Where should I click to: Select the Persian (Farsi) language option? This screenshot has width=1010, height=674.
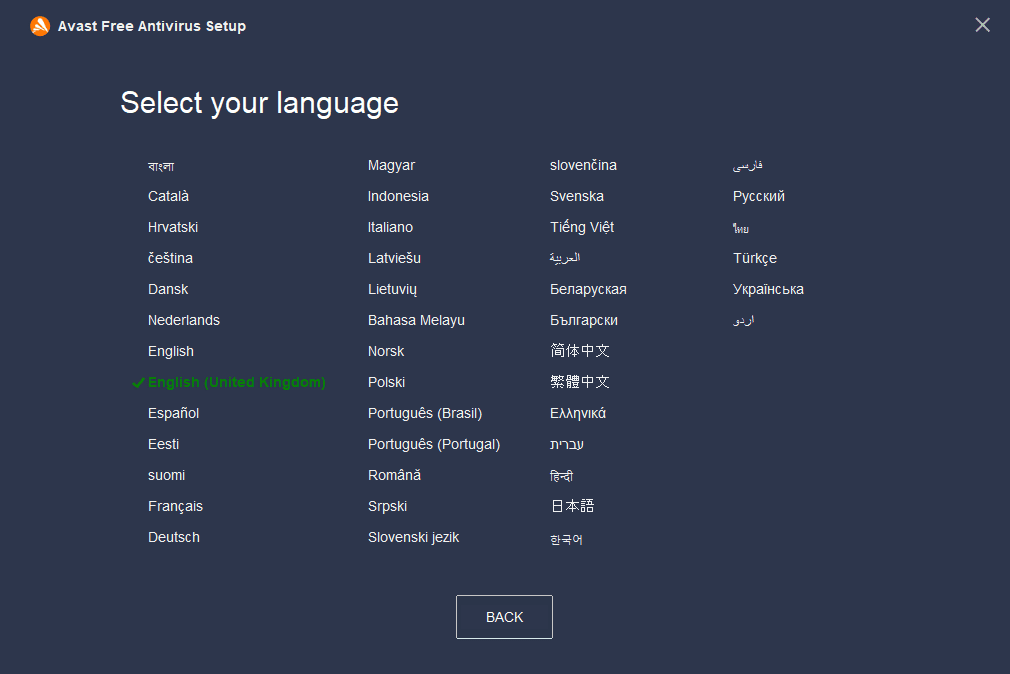click(x=747, y=166)
